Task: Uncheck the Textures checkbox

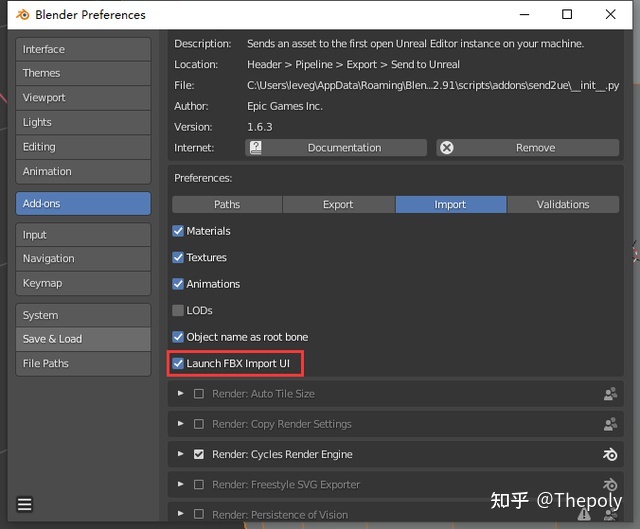Action: [178, 258]
